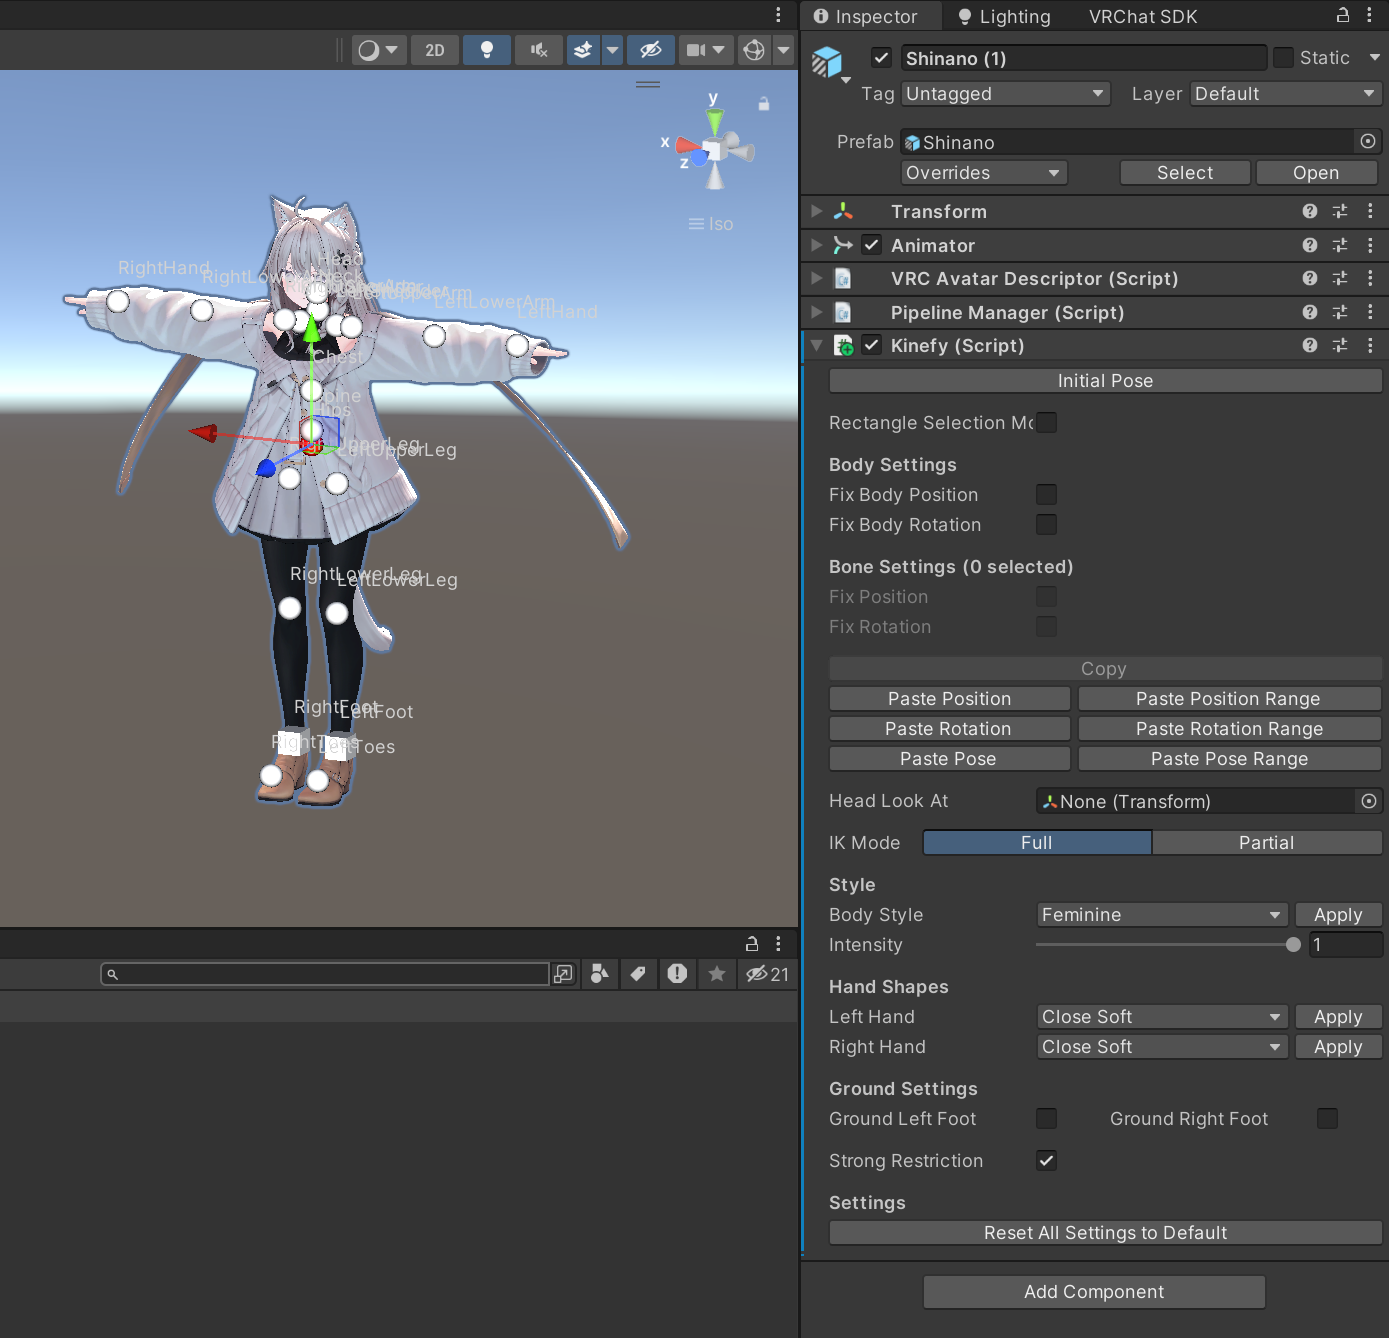Open the prefab Overrides dropdown
The image size is (1389, 1338).
(x=984, y=172)
